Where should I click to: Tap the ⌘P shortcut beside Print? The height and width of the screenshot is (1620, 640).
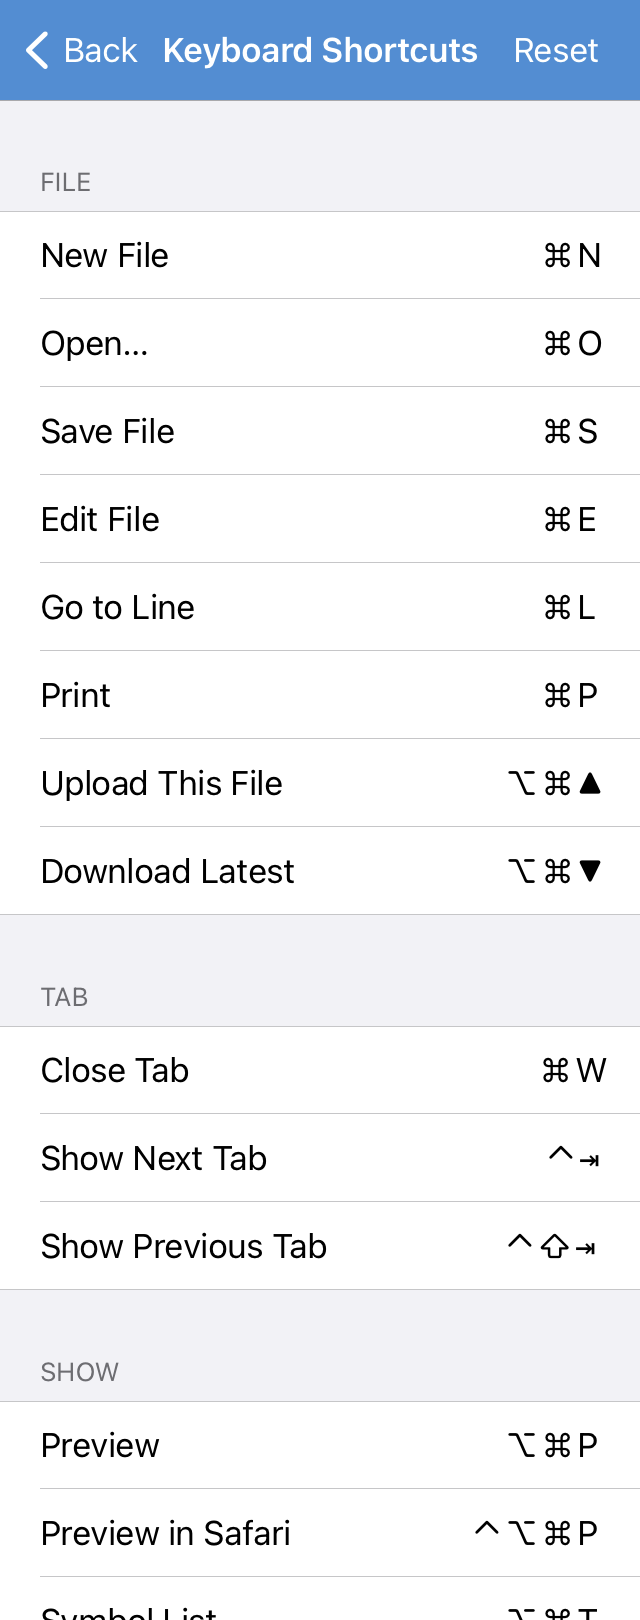pos(571,695)
